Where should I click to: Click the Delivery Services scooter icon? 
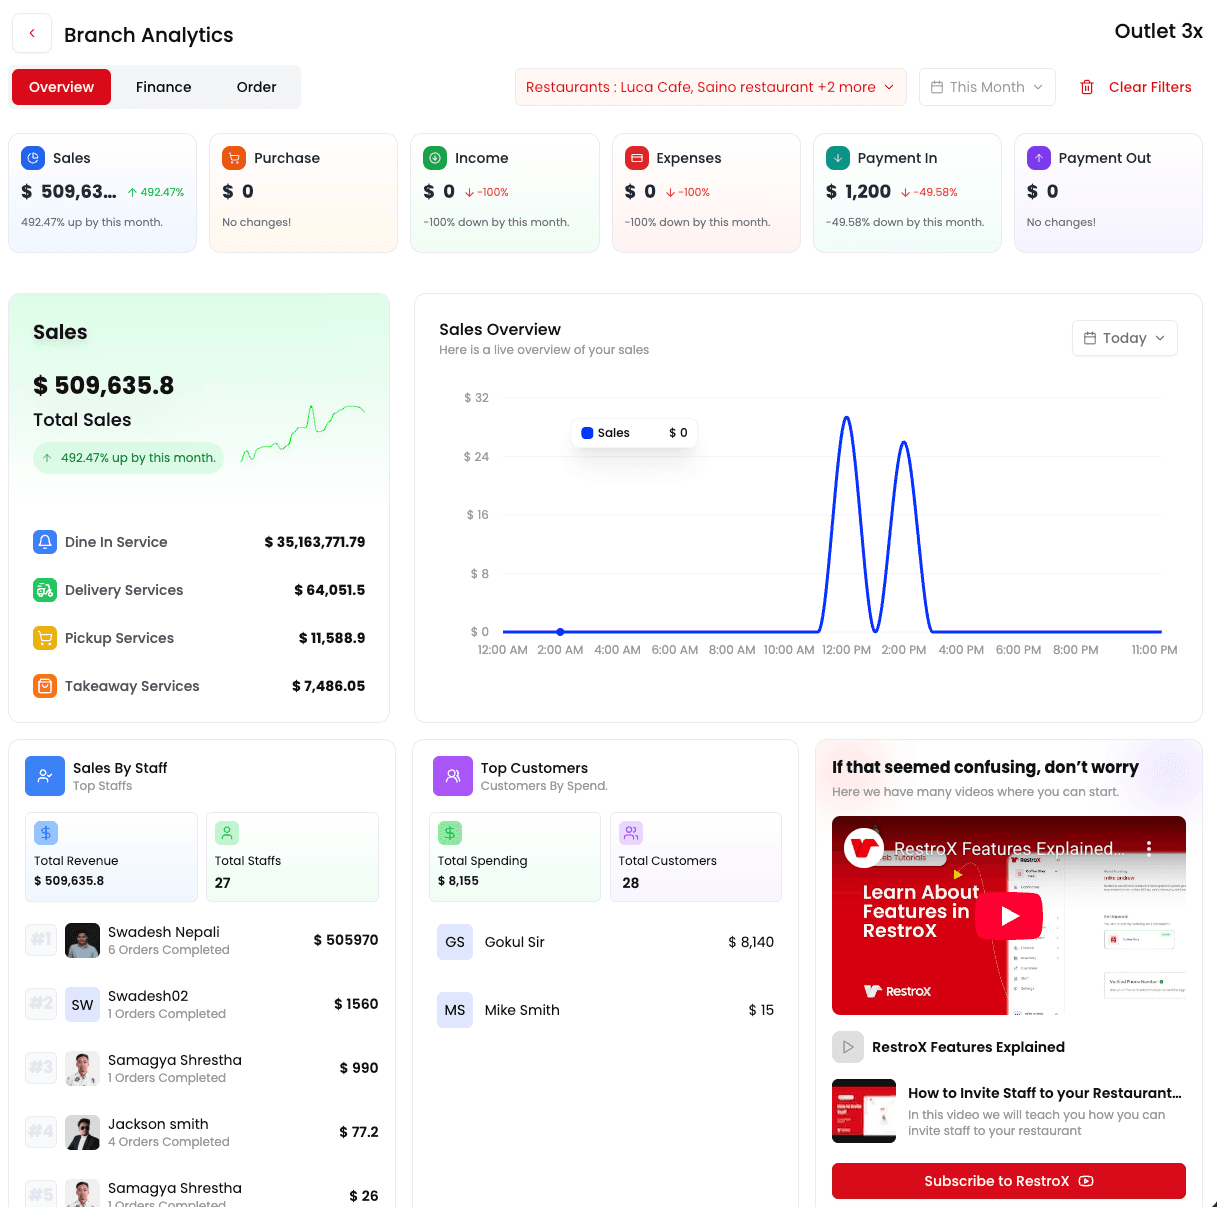(x=45, y=590)
